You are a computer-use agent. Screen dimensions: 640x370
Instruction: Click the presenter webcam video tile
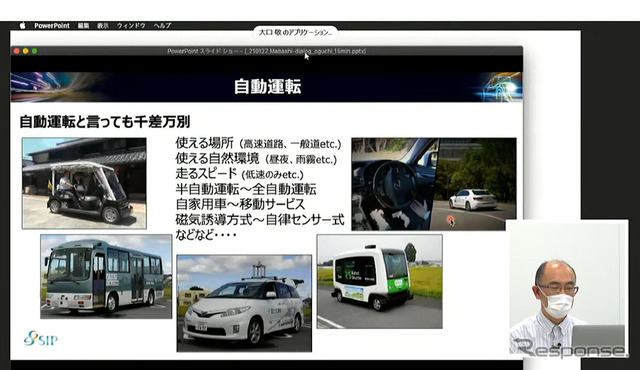(x=567, y=288)
